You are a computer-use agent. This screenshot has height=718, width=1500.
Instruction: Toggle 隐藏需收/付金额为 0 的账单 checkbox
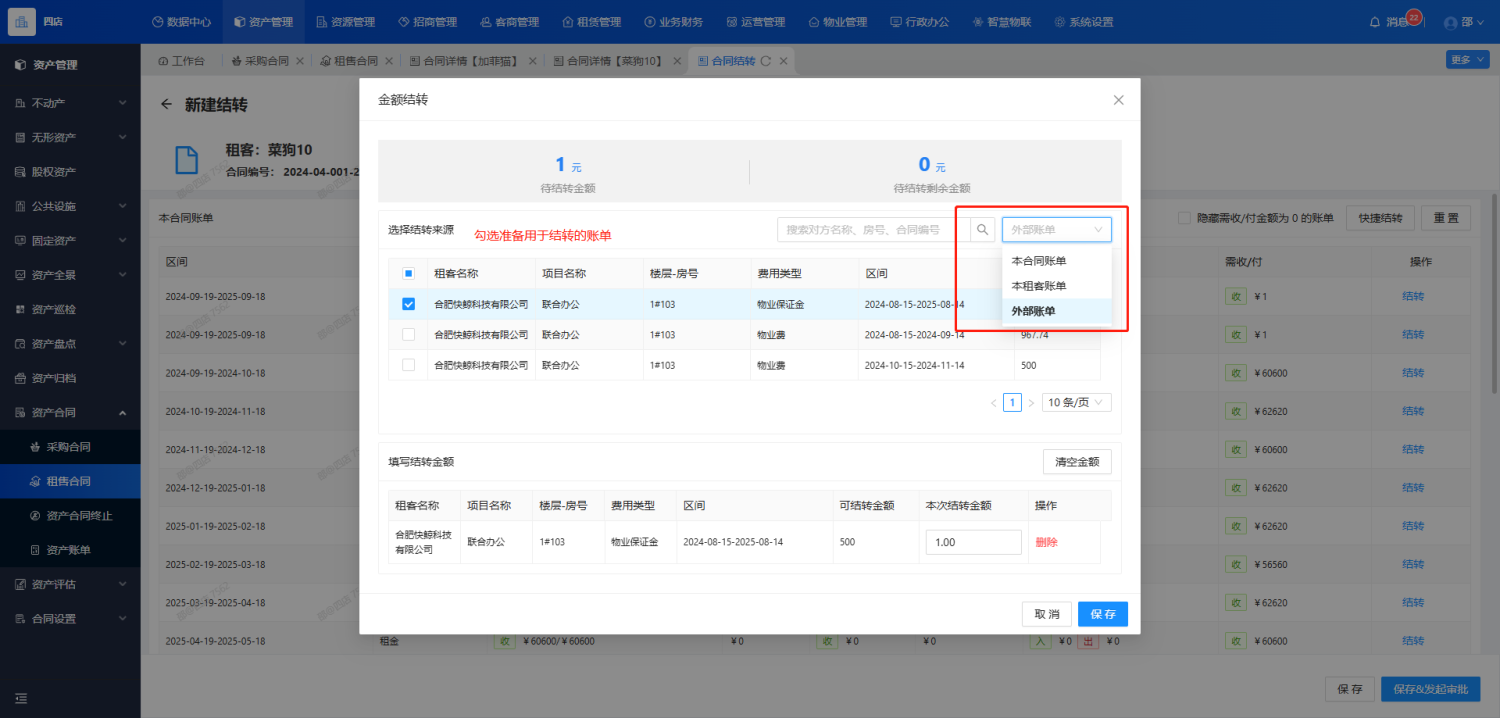tap(1184, 218)
